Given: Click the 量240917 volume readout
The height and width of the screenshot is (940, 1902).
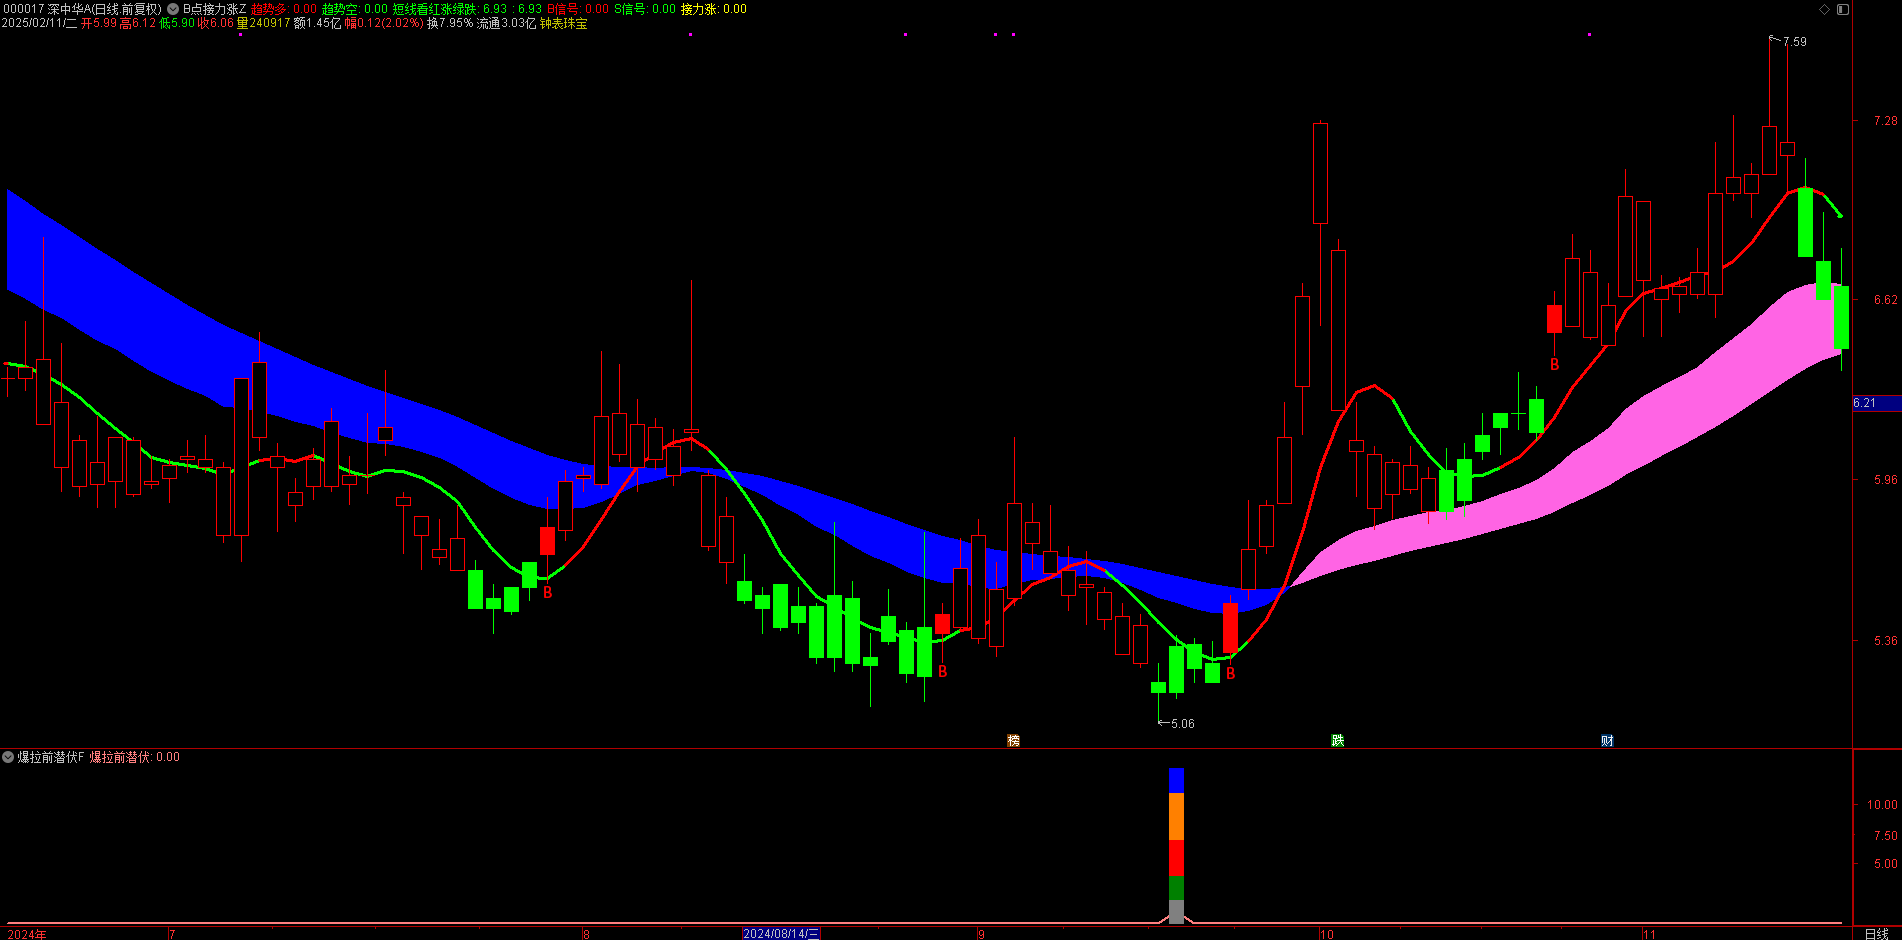Looking at the screenshot, I should (264, 23).
